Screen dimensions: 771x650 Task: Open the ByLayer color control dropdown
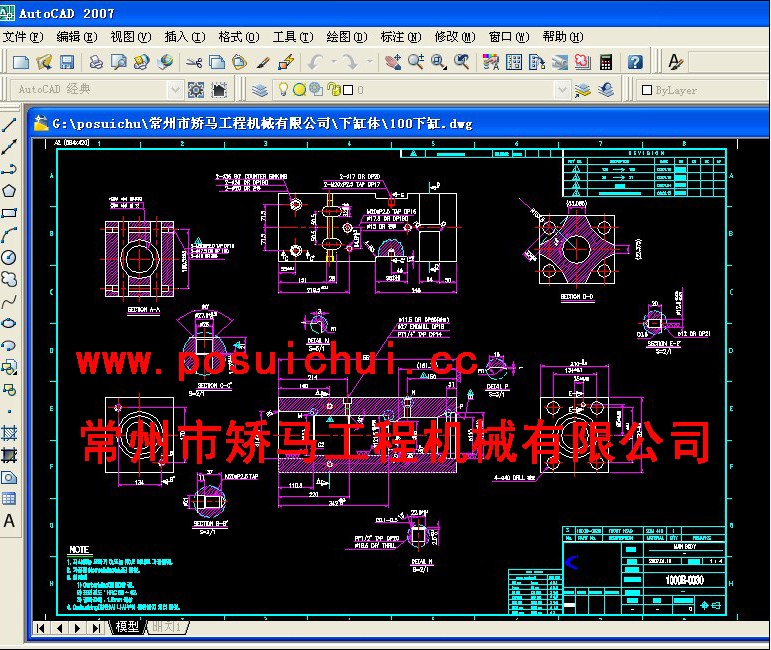pyautogui.click(x=704, y=90)
